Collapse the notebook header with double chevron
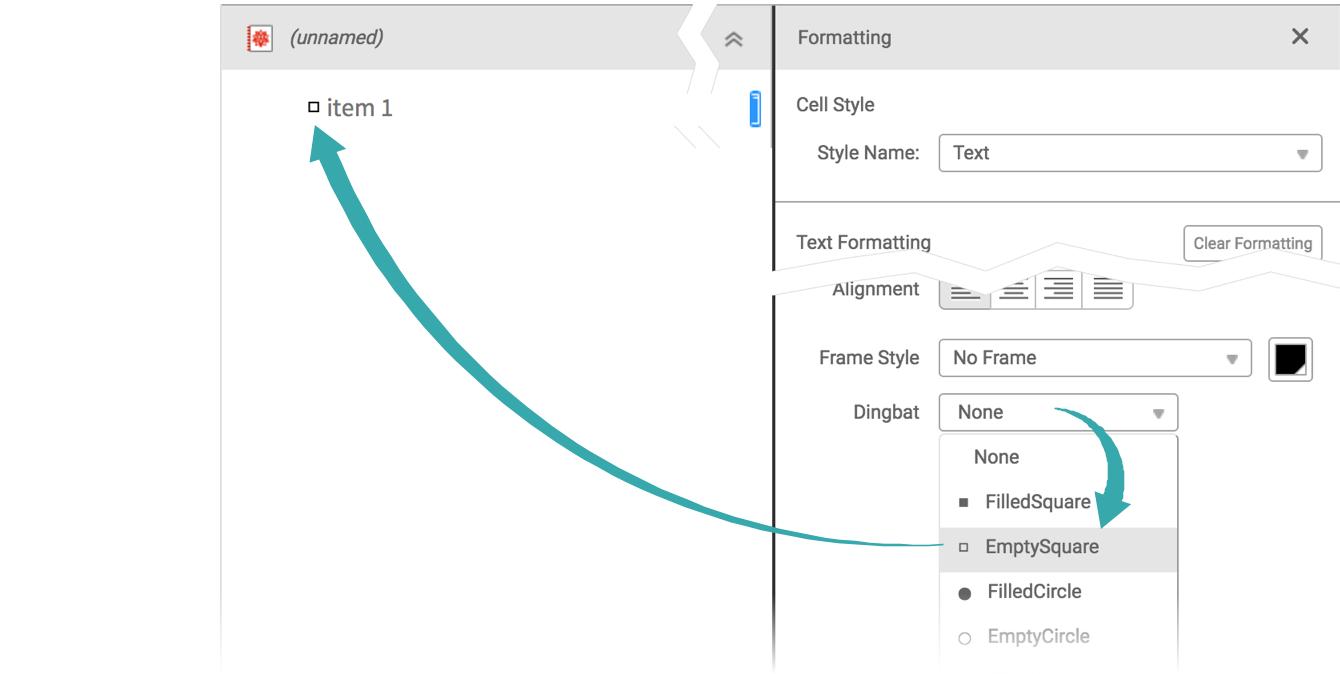This screenshot has height=674, width=1340. 733,39
